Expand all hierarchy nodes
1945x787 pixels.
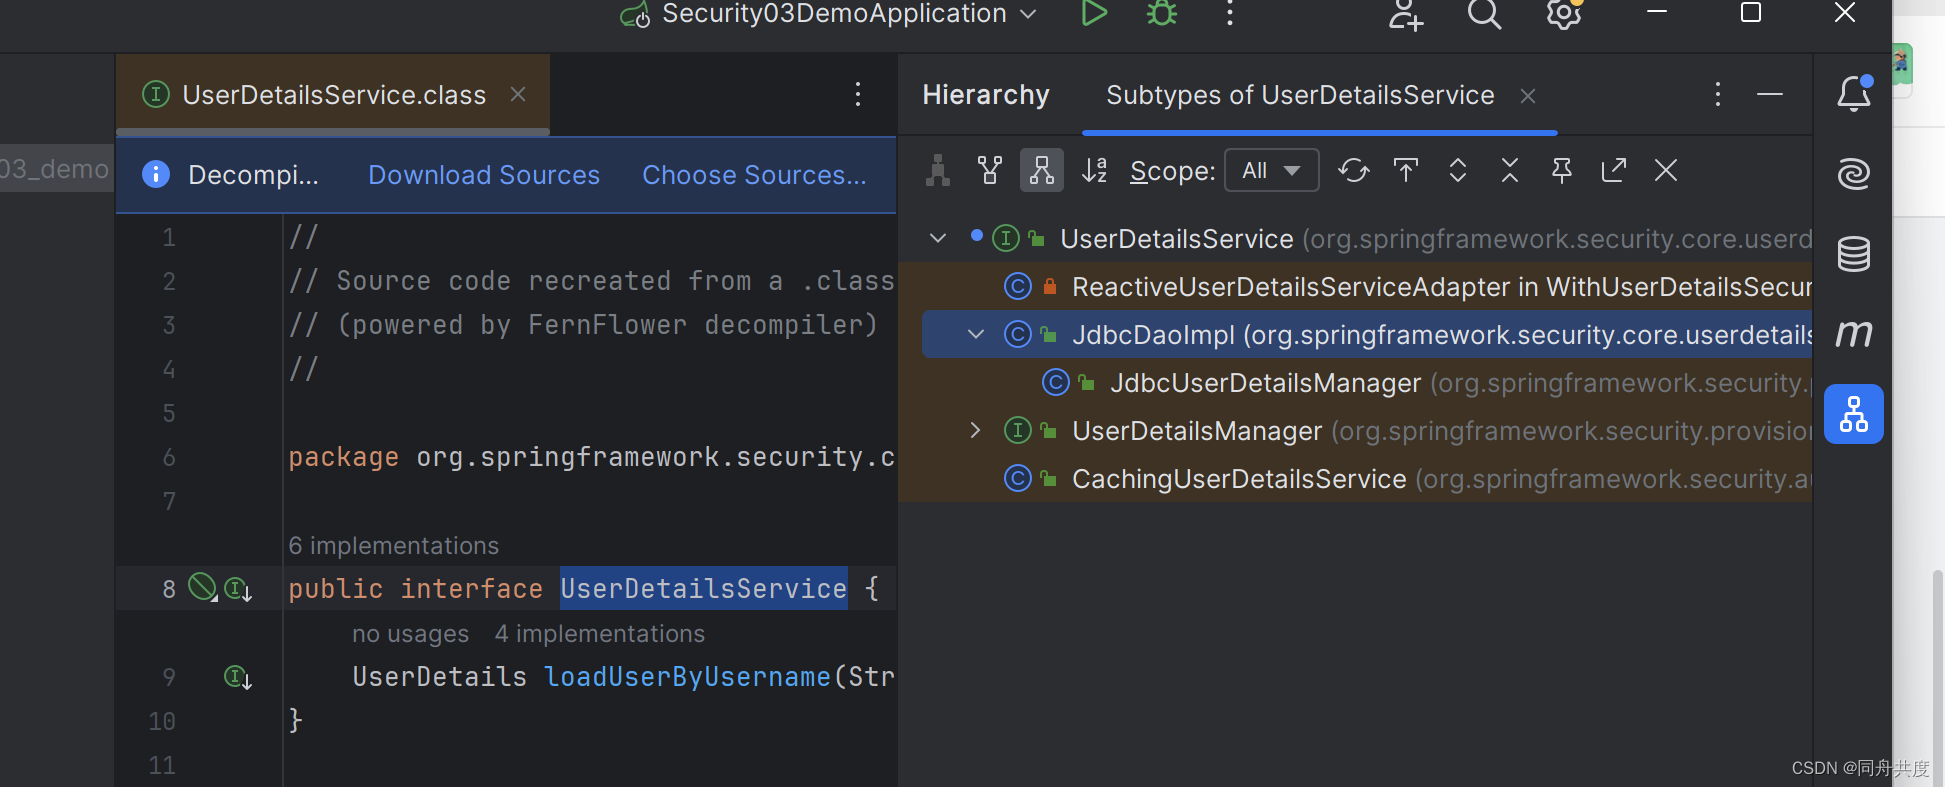tap(1458, 171)
